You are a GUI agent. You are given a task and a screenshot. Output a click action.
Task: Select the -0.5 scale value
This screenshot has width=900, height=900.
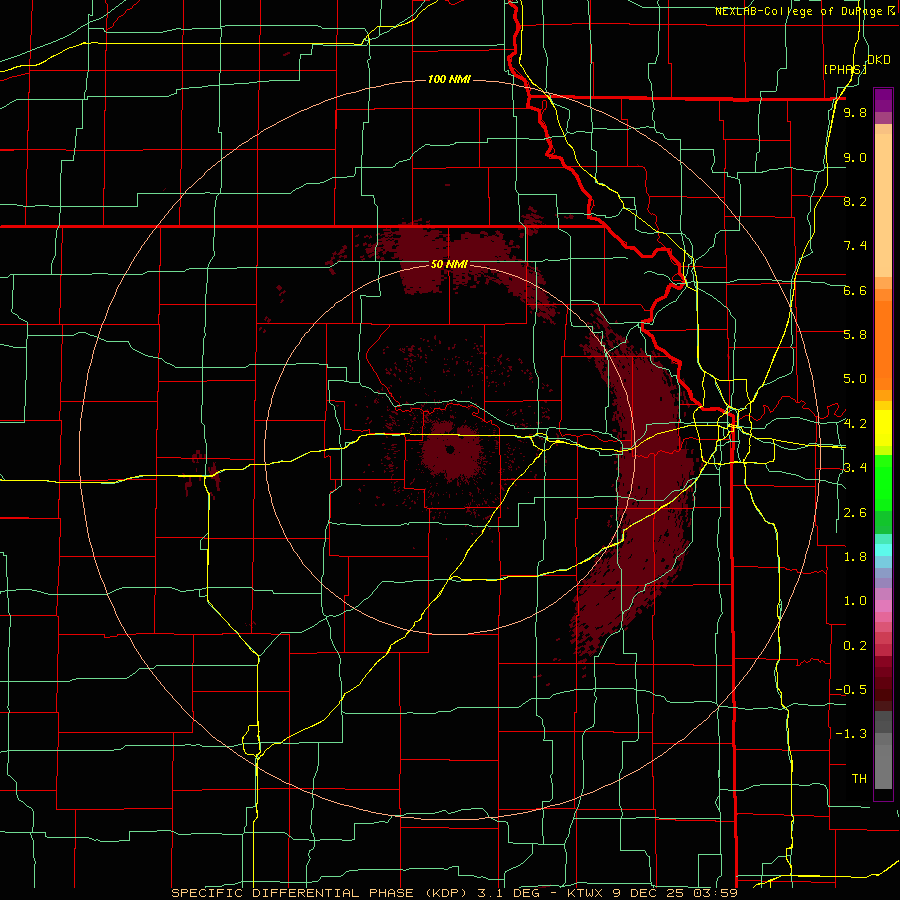click(x=851, y=690)
